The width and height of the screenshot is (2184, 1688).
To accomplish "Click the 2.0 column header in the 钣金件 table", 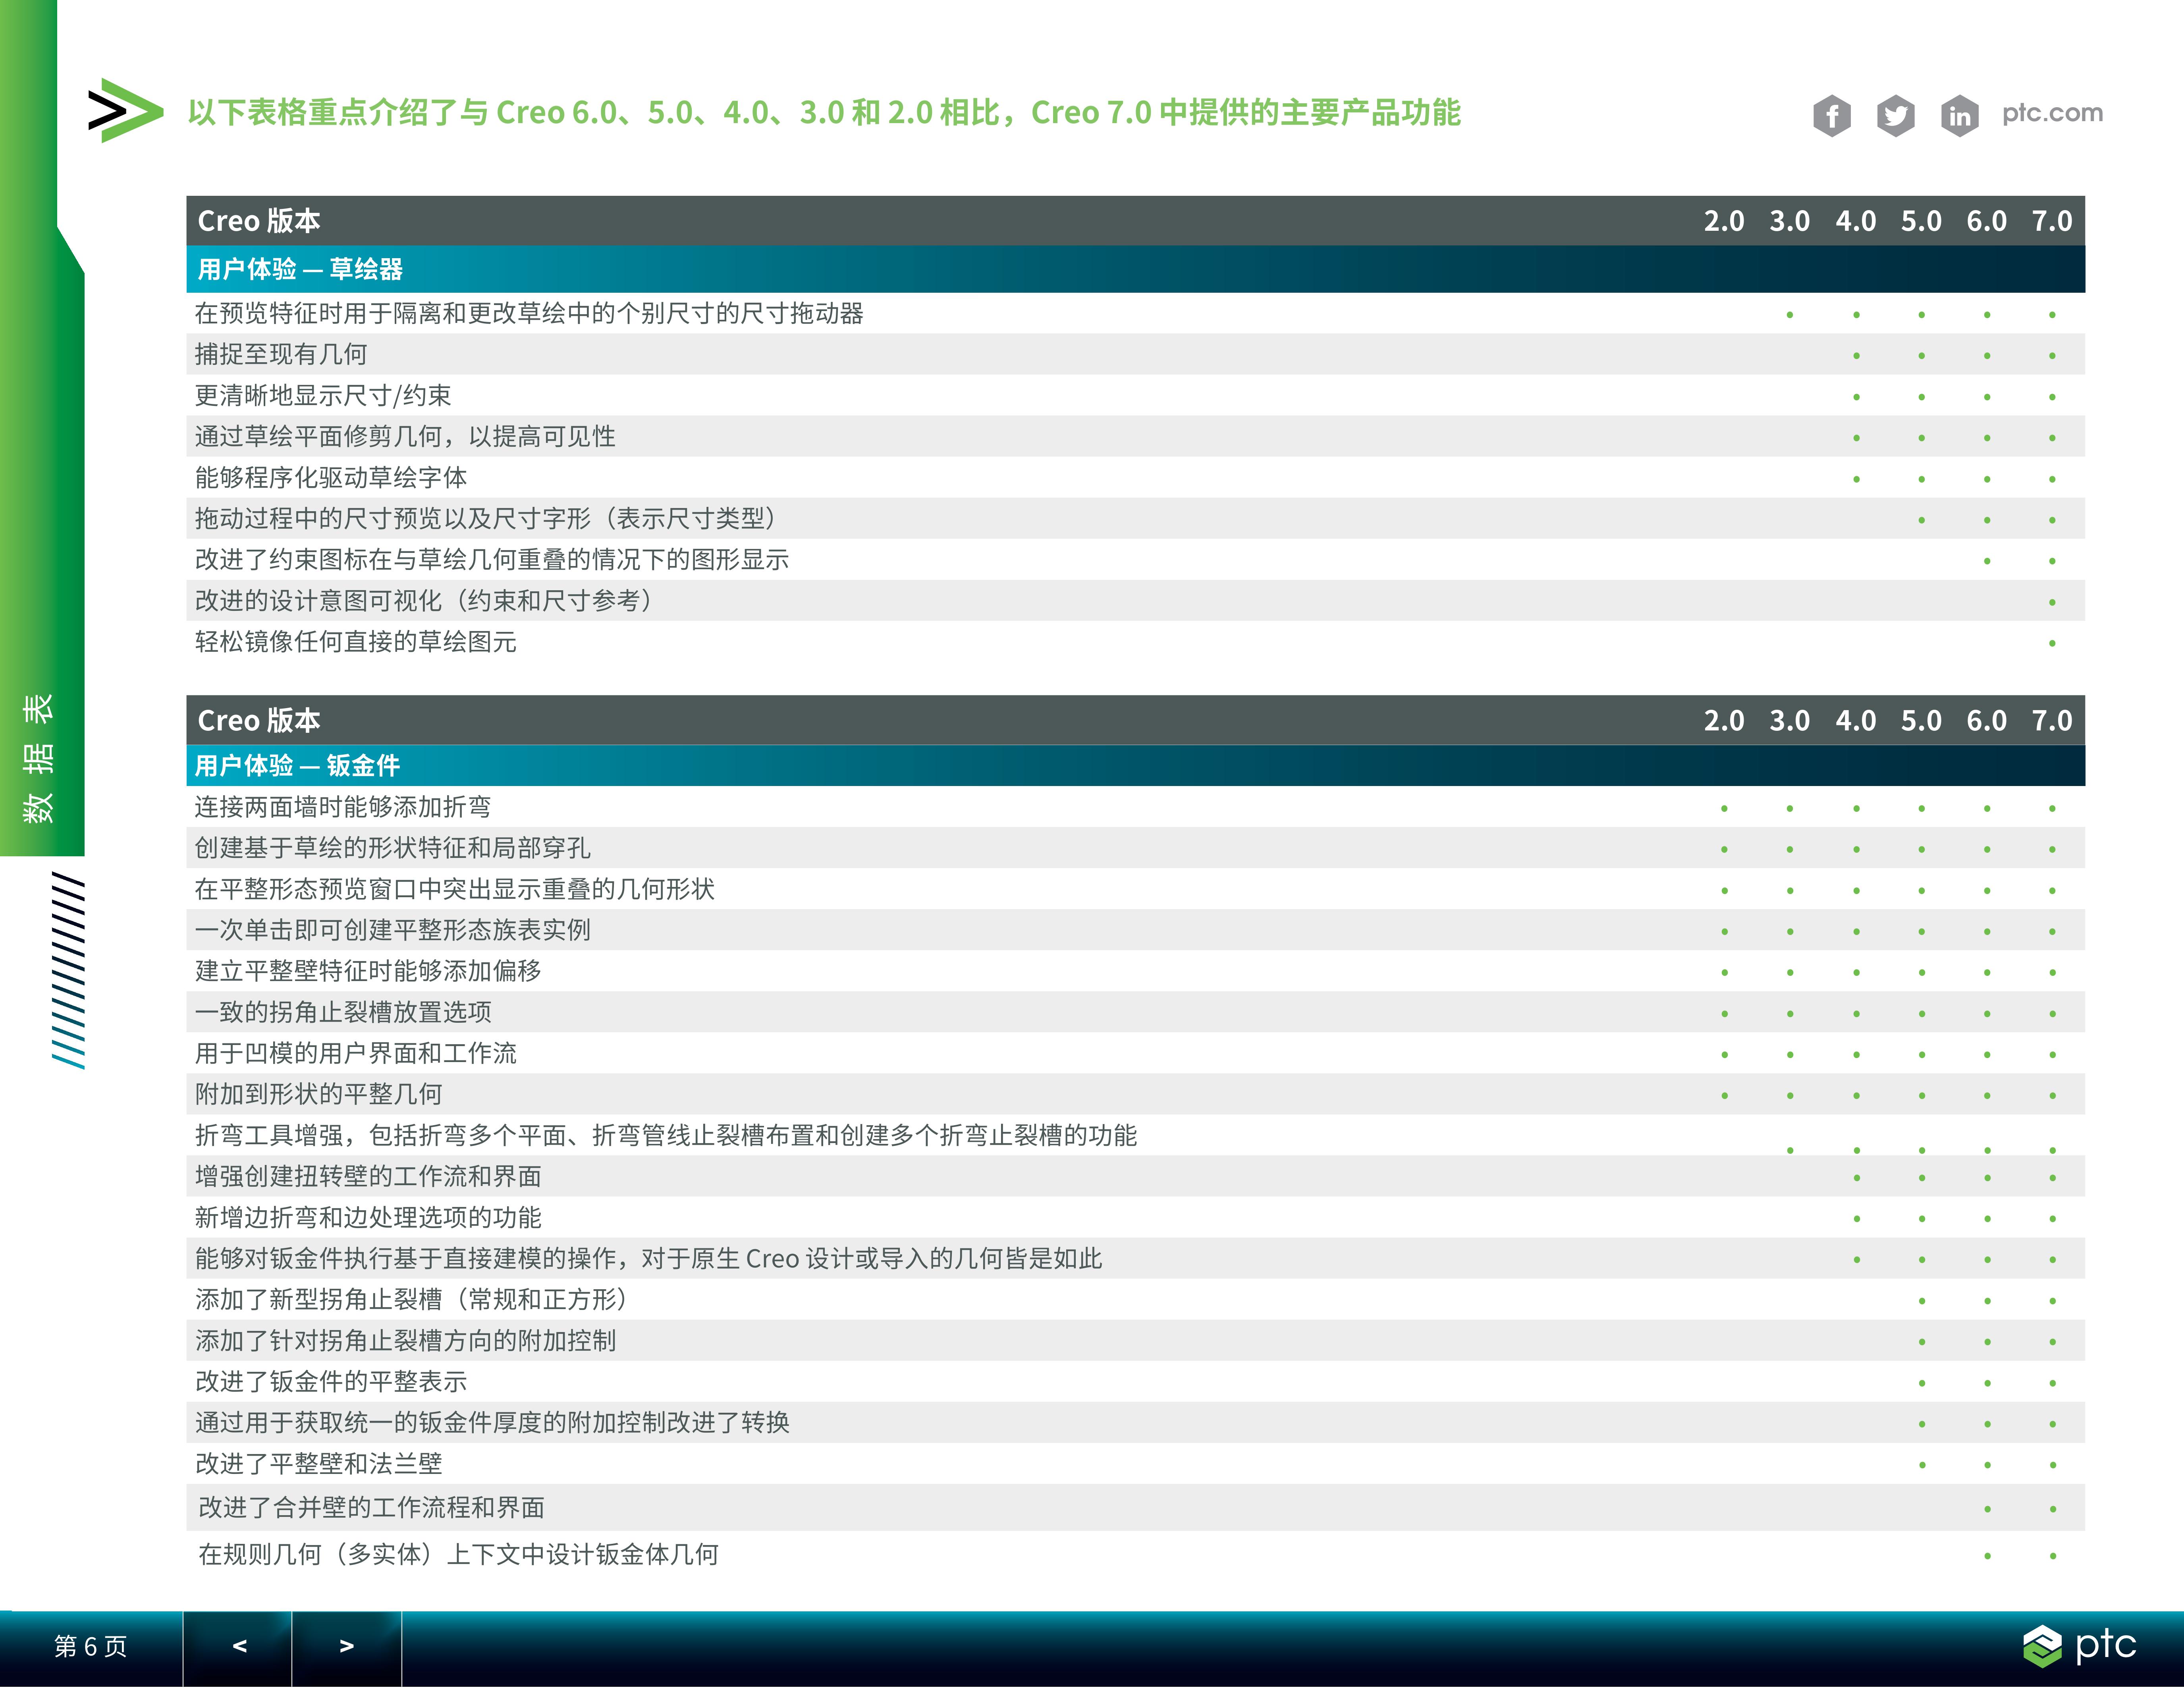I will click(x=1724, y=720).
